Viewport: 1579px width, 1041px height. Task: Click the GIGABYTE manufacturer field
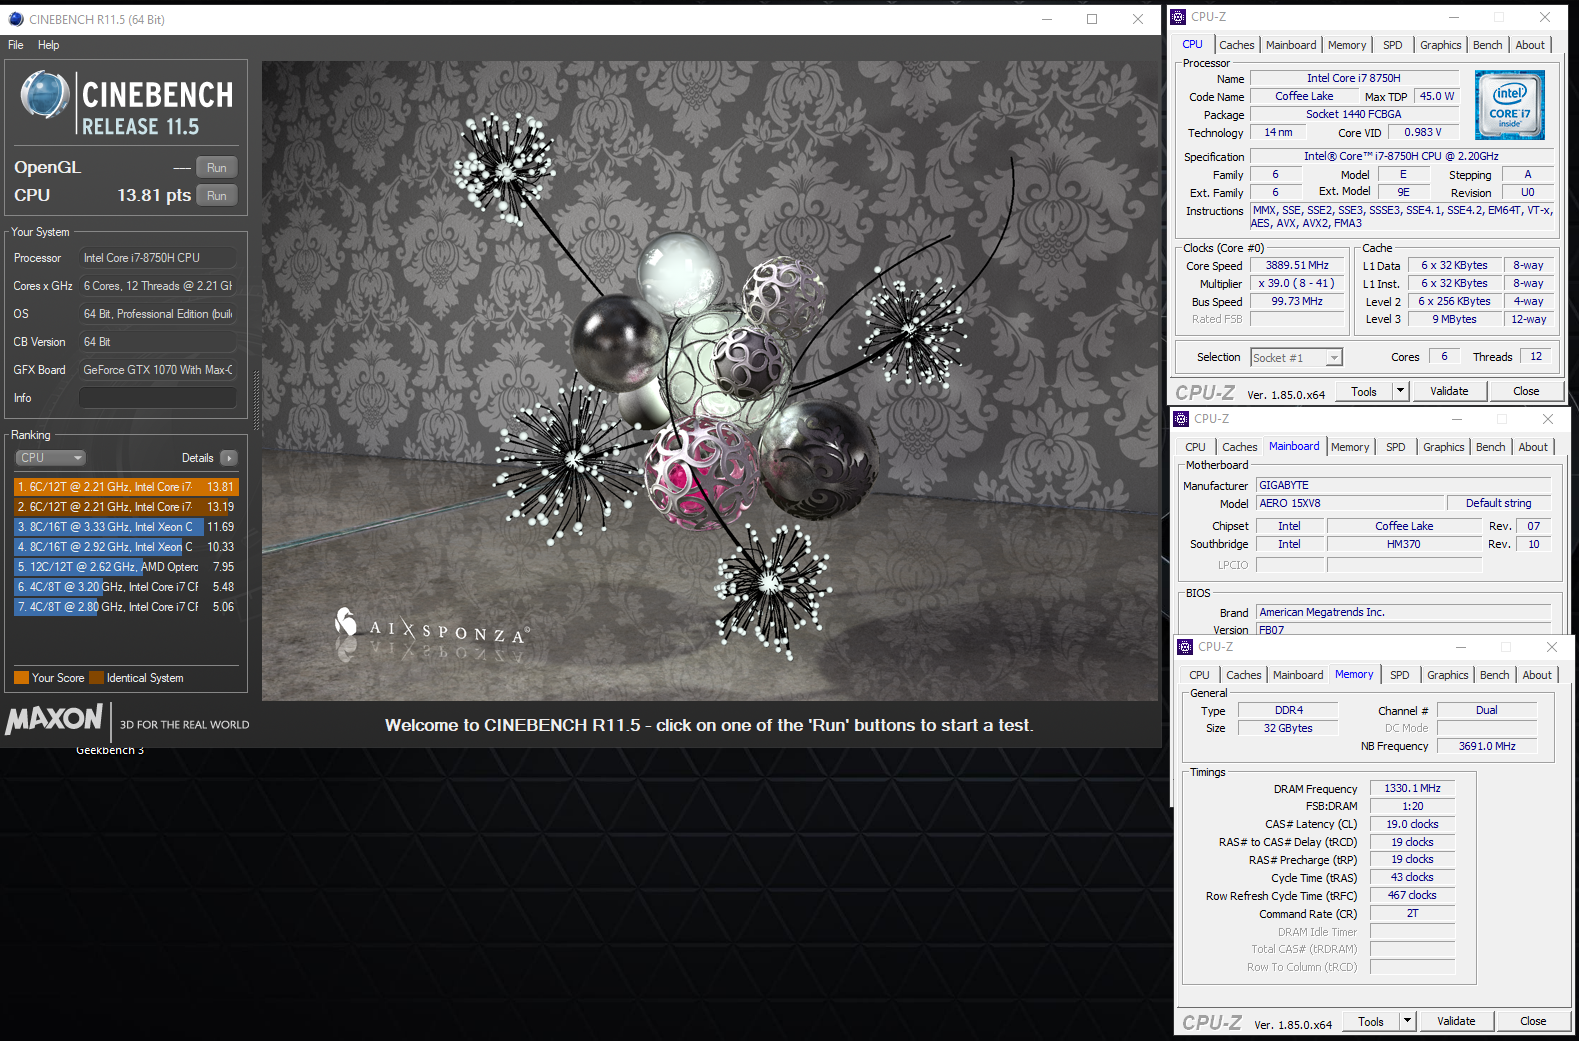coord(1403,485)
